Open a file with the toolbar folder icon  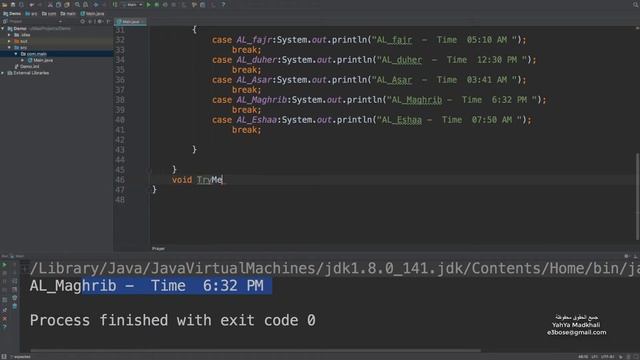(4, 4)
